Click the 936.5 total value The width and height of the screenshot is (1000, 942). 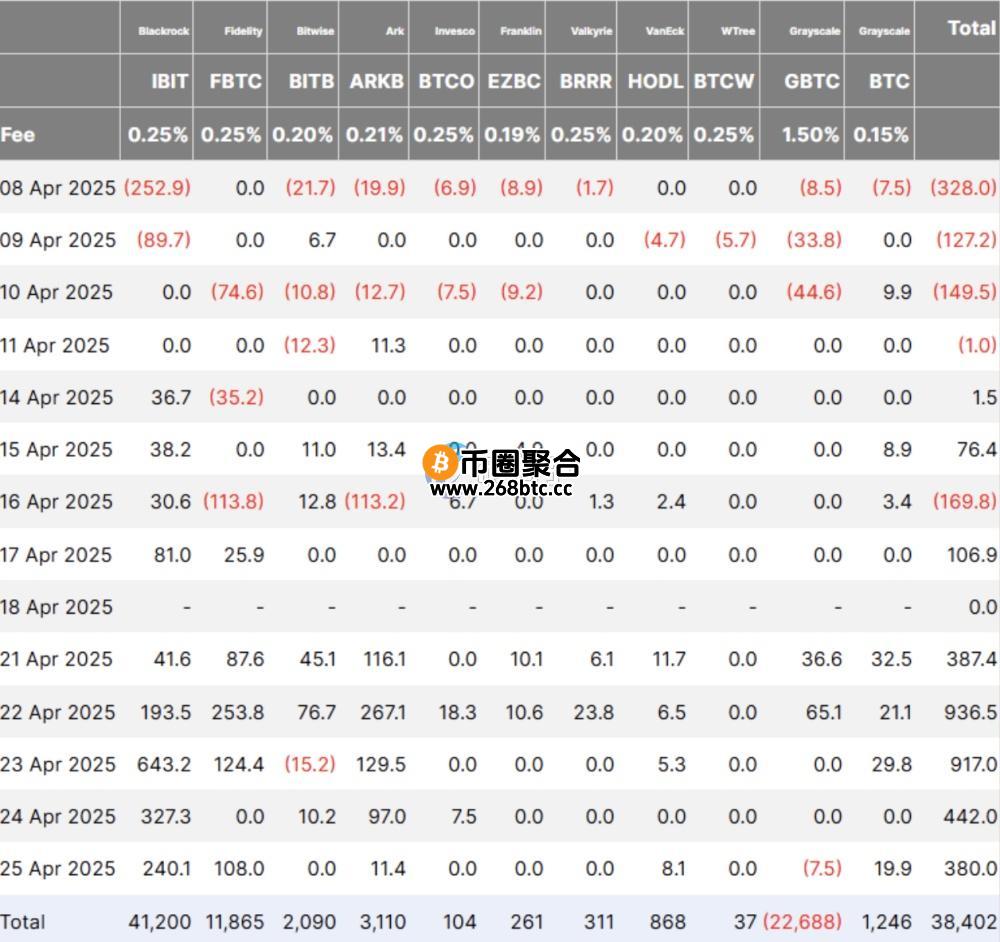click(971, 713)
